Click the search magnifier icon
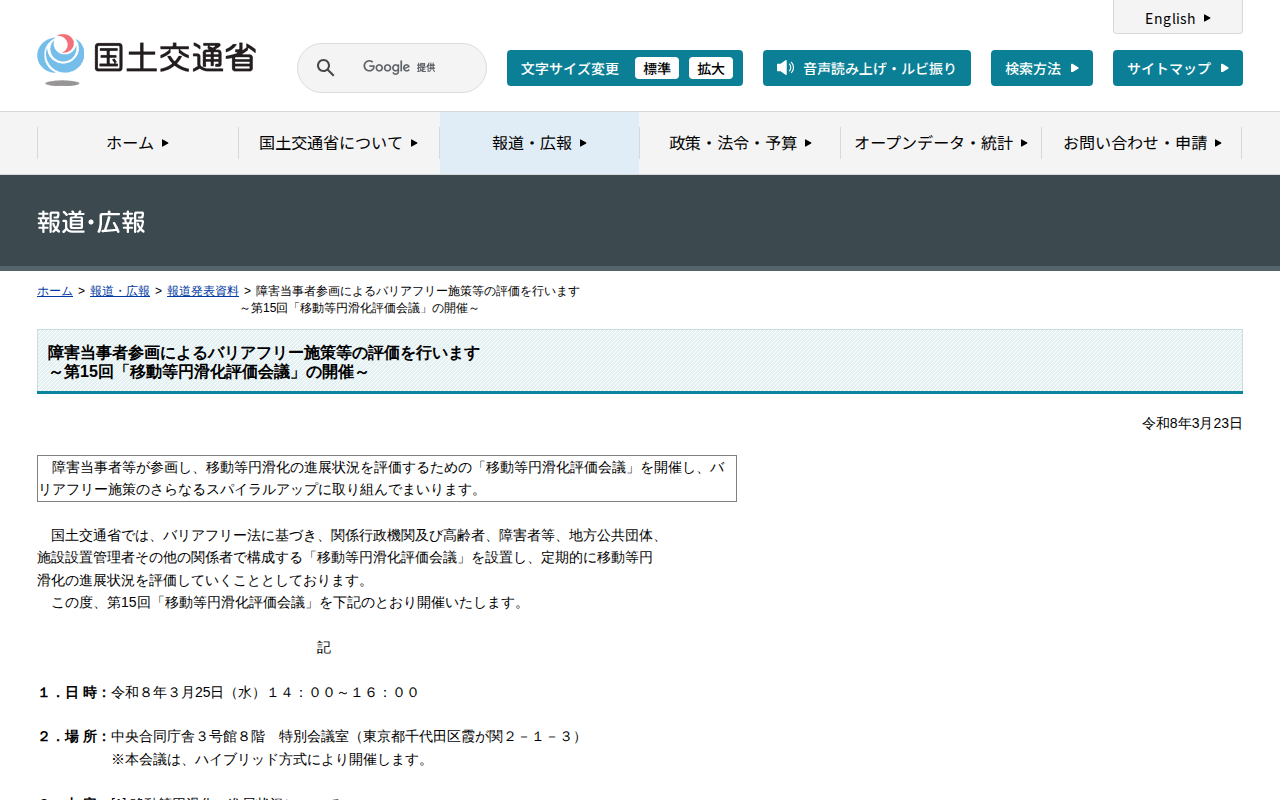The width and height of the screenshot is (1280, 800). click(x=326, y=68)
